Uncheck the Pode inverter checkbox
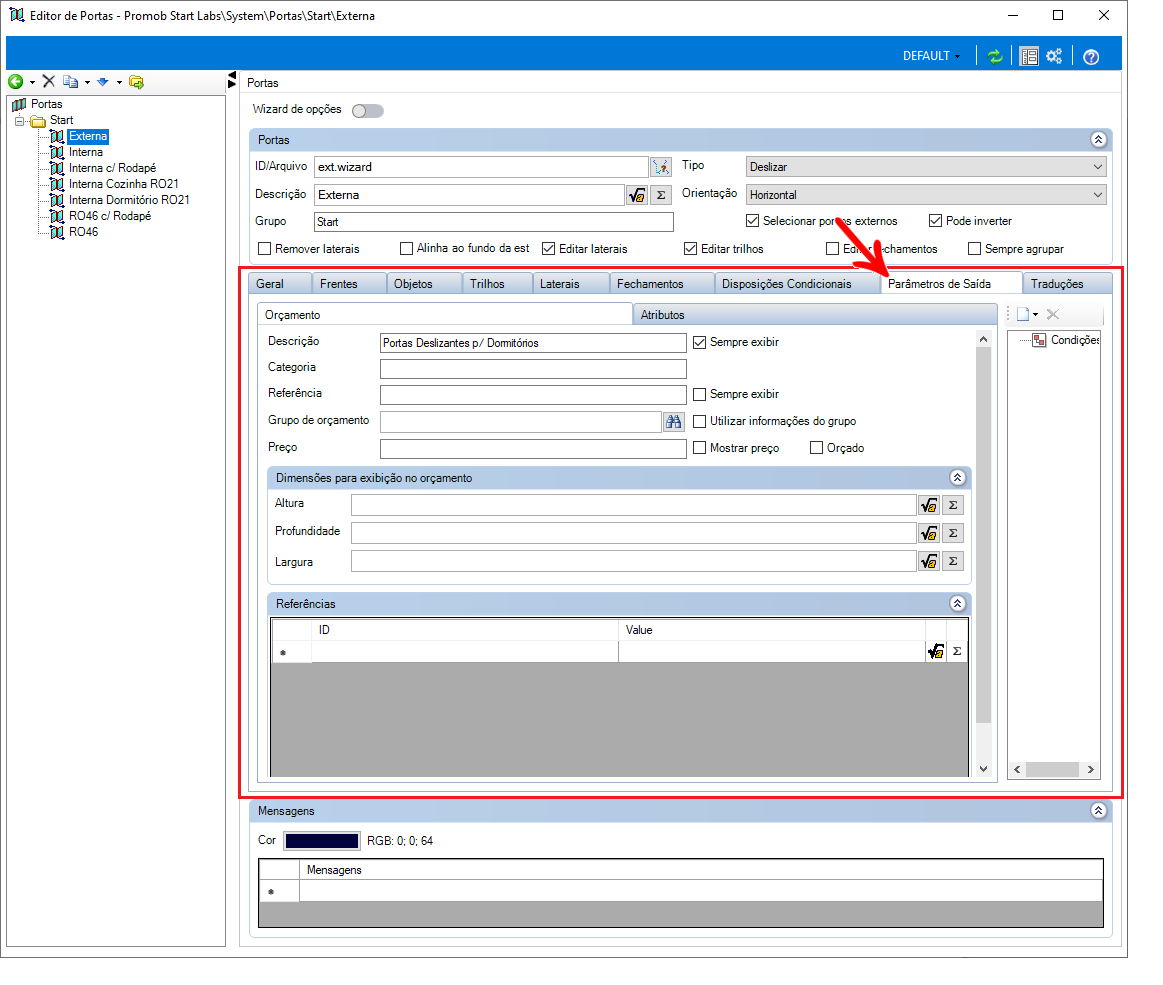1163x985 pixels. 935,221
